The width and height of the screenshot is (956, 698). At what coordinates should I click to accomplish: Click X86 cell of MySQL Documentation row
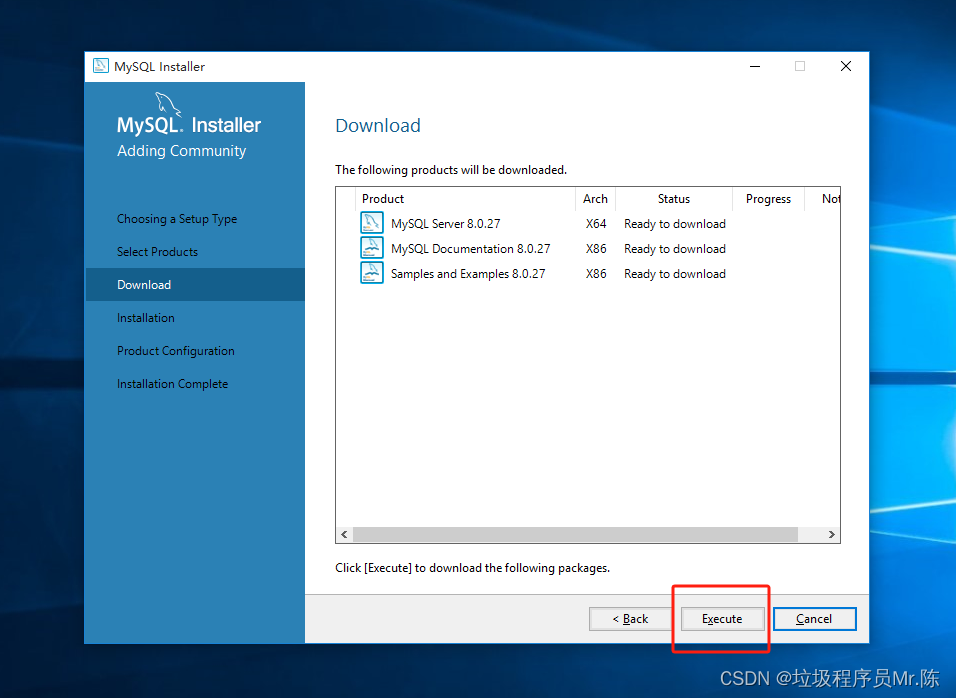[596, 249]
